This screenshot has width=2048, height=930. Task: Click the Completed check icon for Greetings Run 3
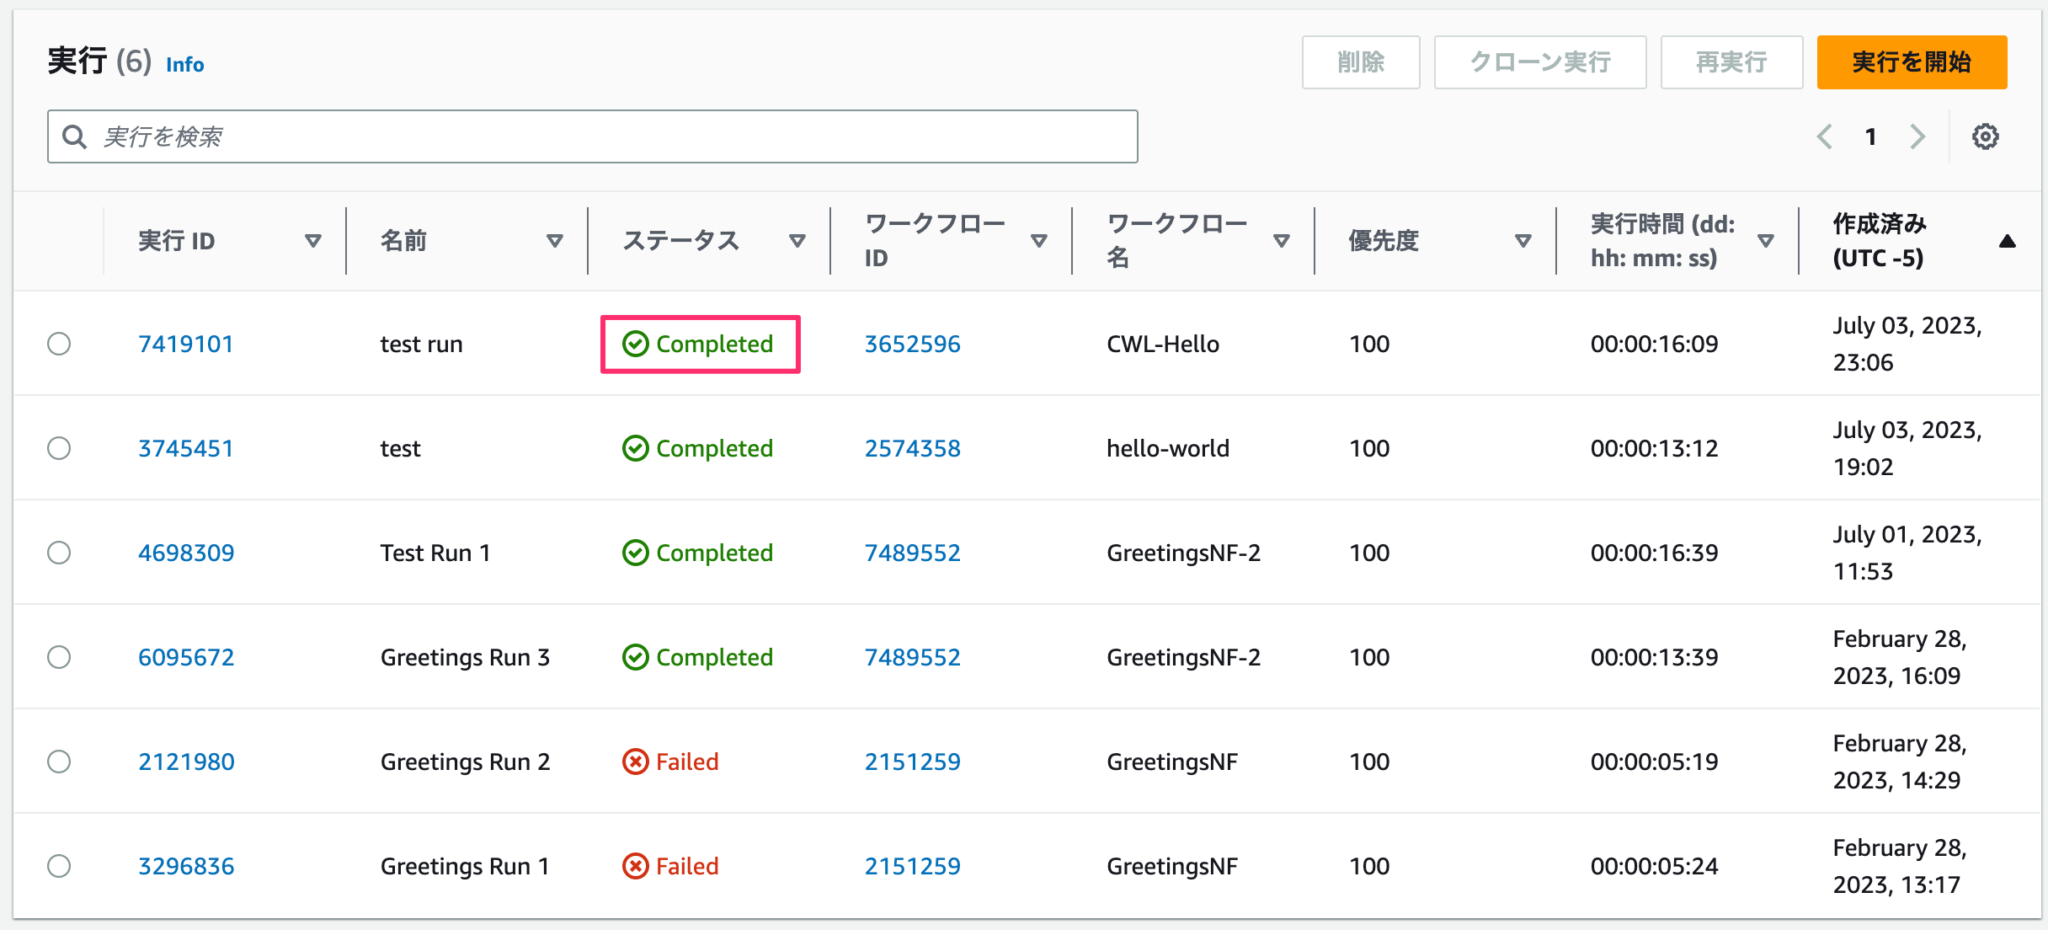[x=636, y=657]
